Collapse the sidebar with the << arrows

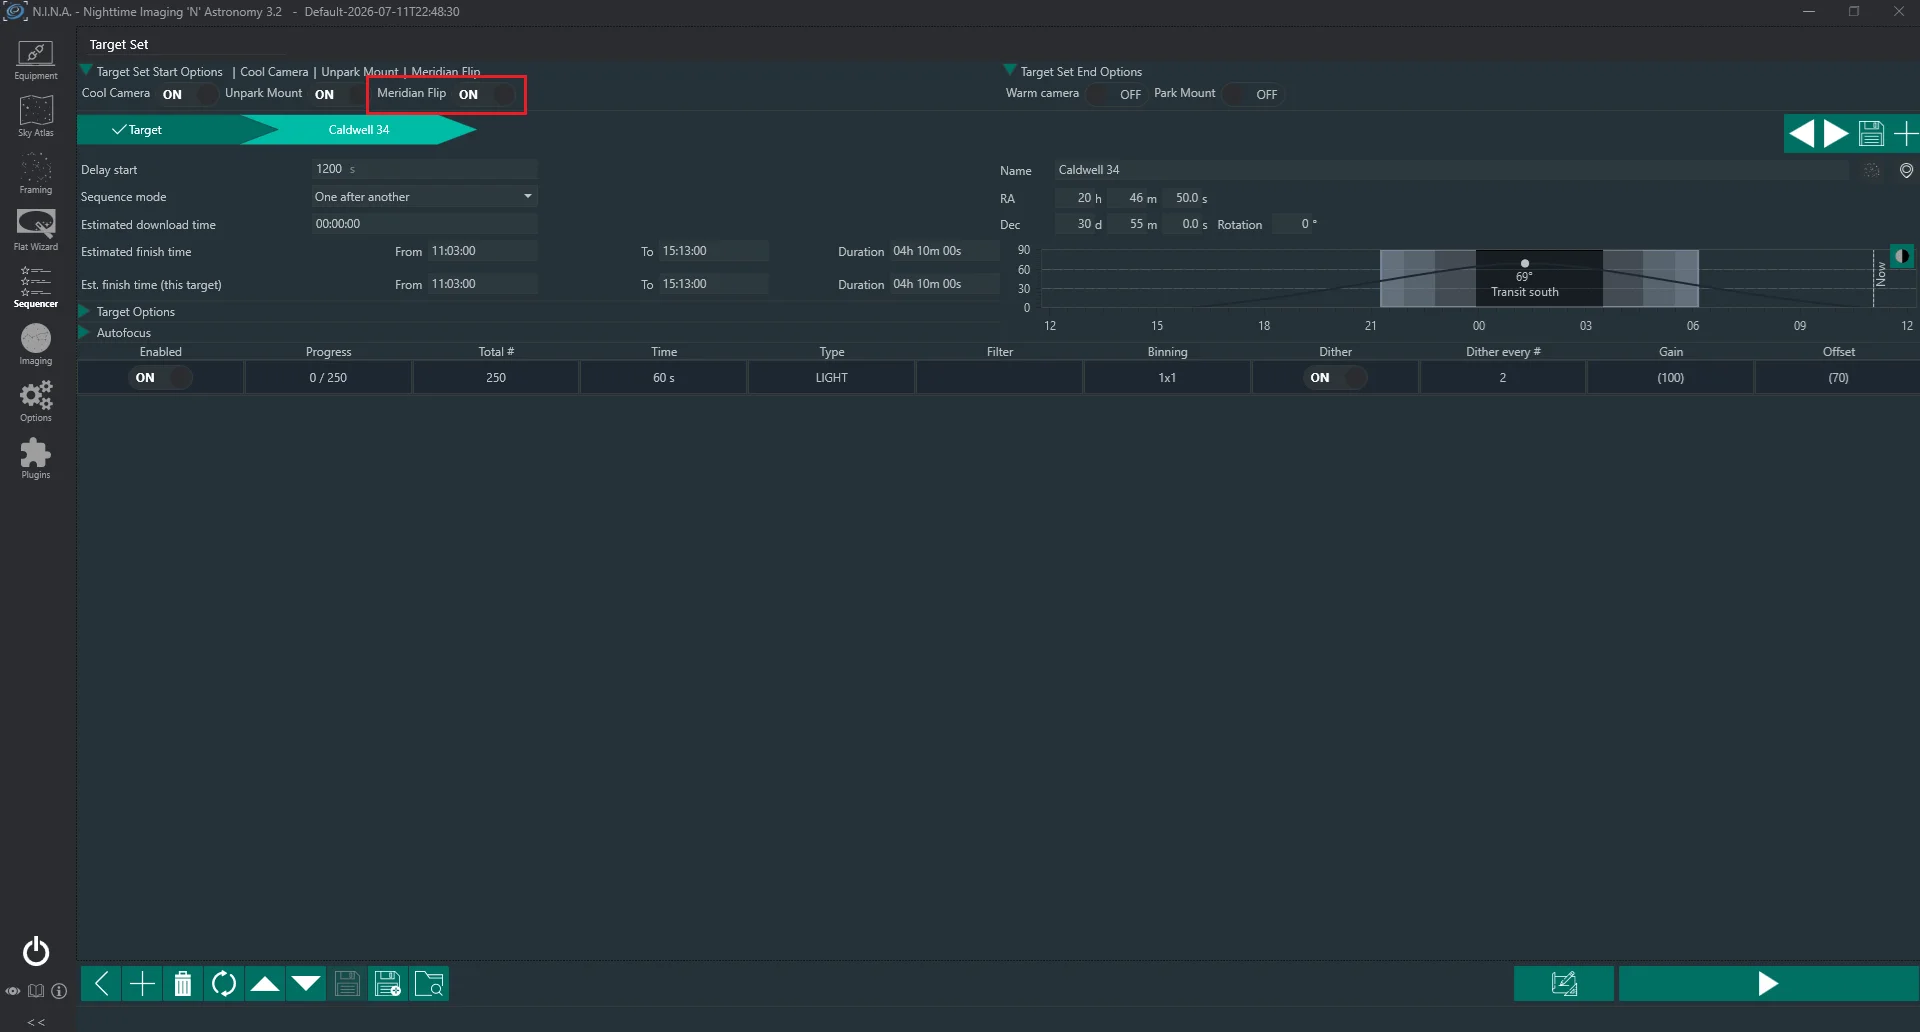(36, 1022)
